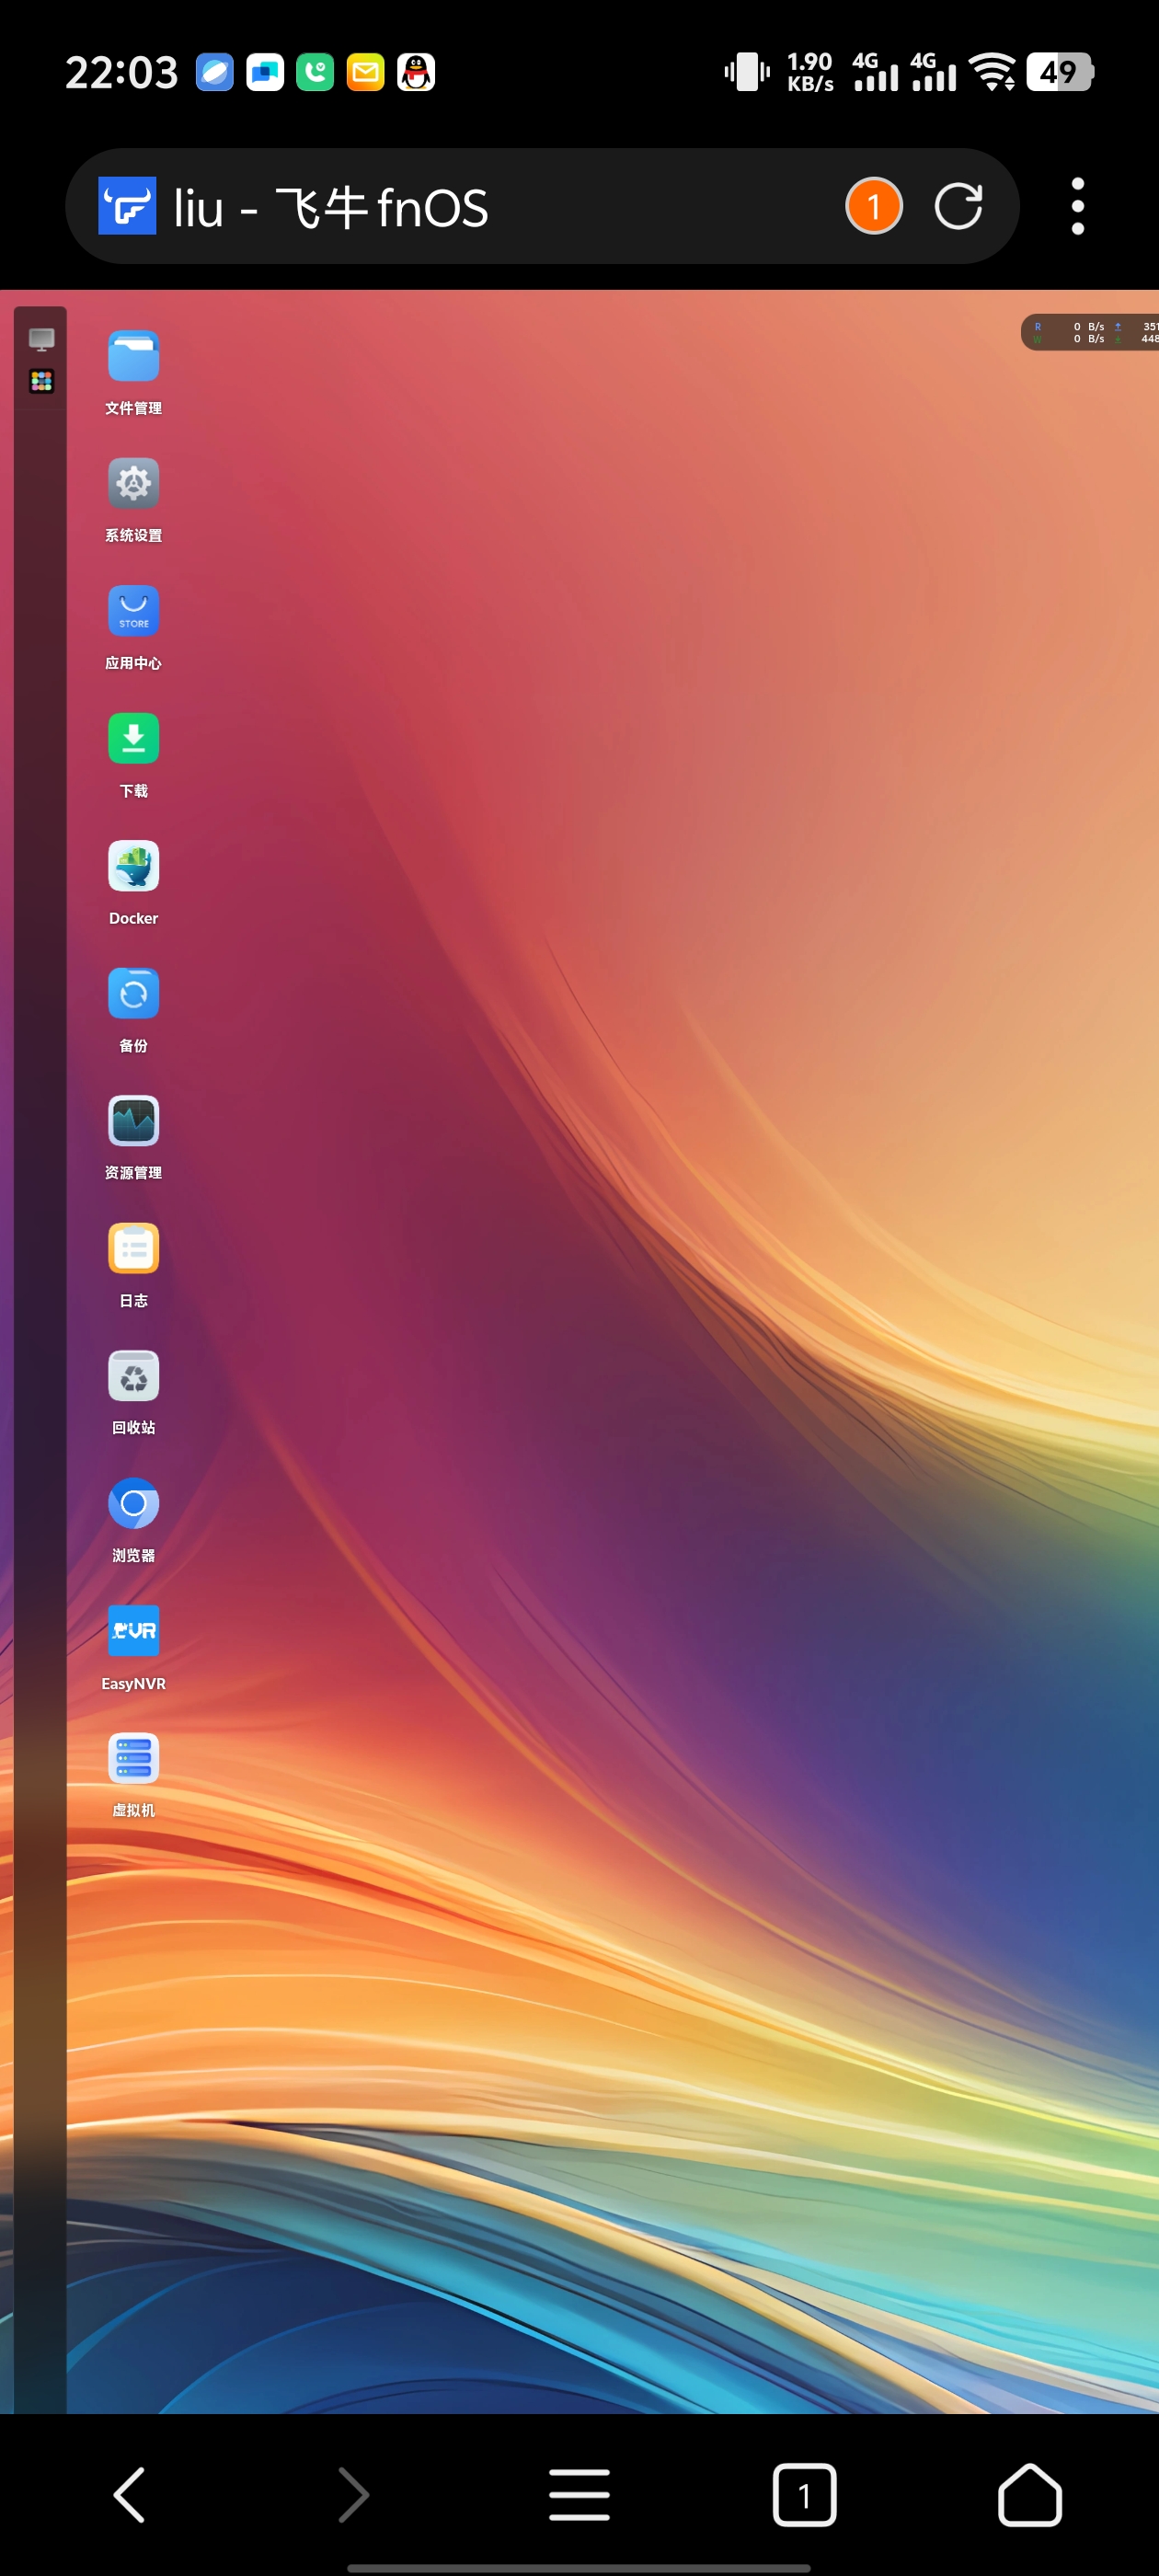Open the 回收站 recycle bin
This screenshot has height=2576, width=1159.
[133, 1376]
